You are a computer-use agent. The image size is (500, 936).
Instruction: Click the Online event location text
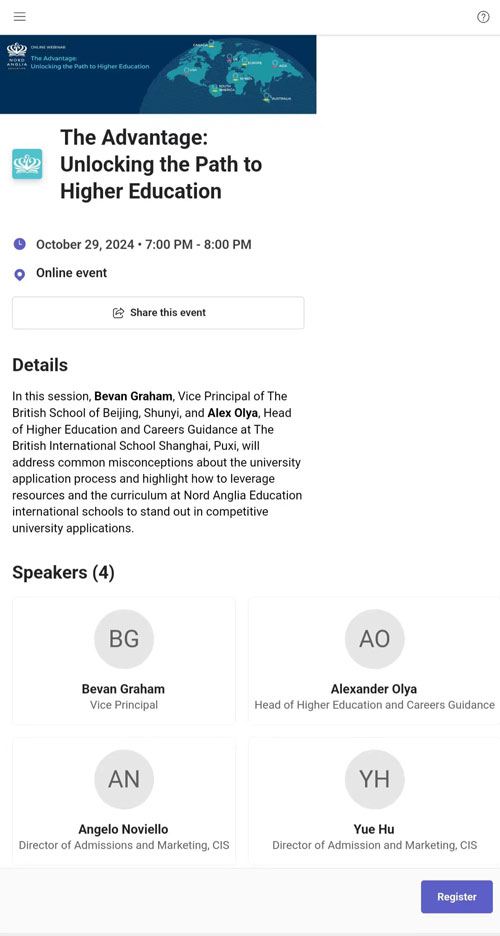click(72, 273)
